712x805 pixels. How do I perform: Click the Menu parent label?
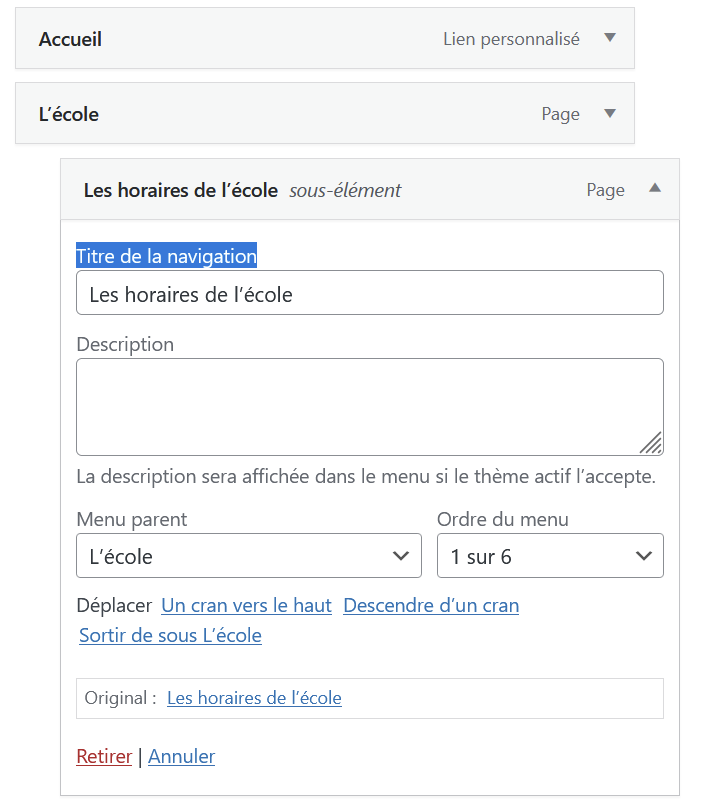[x=132, y=519]
